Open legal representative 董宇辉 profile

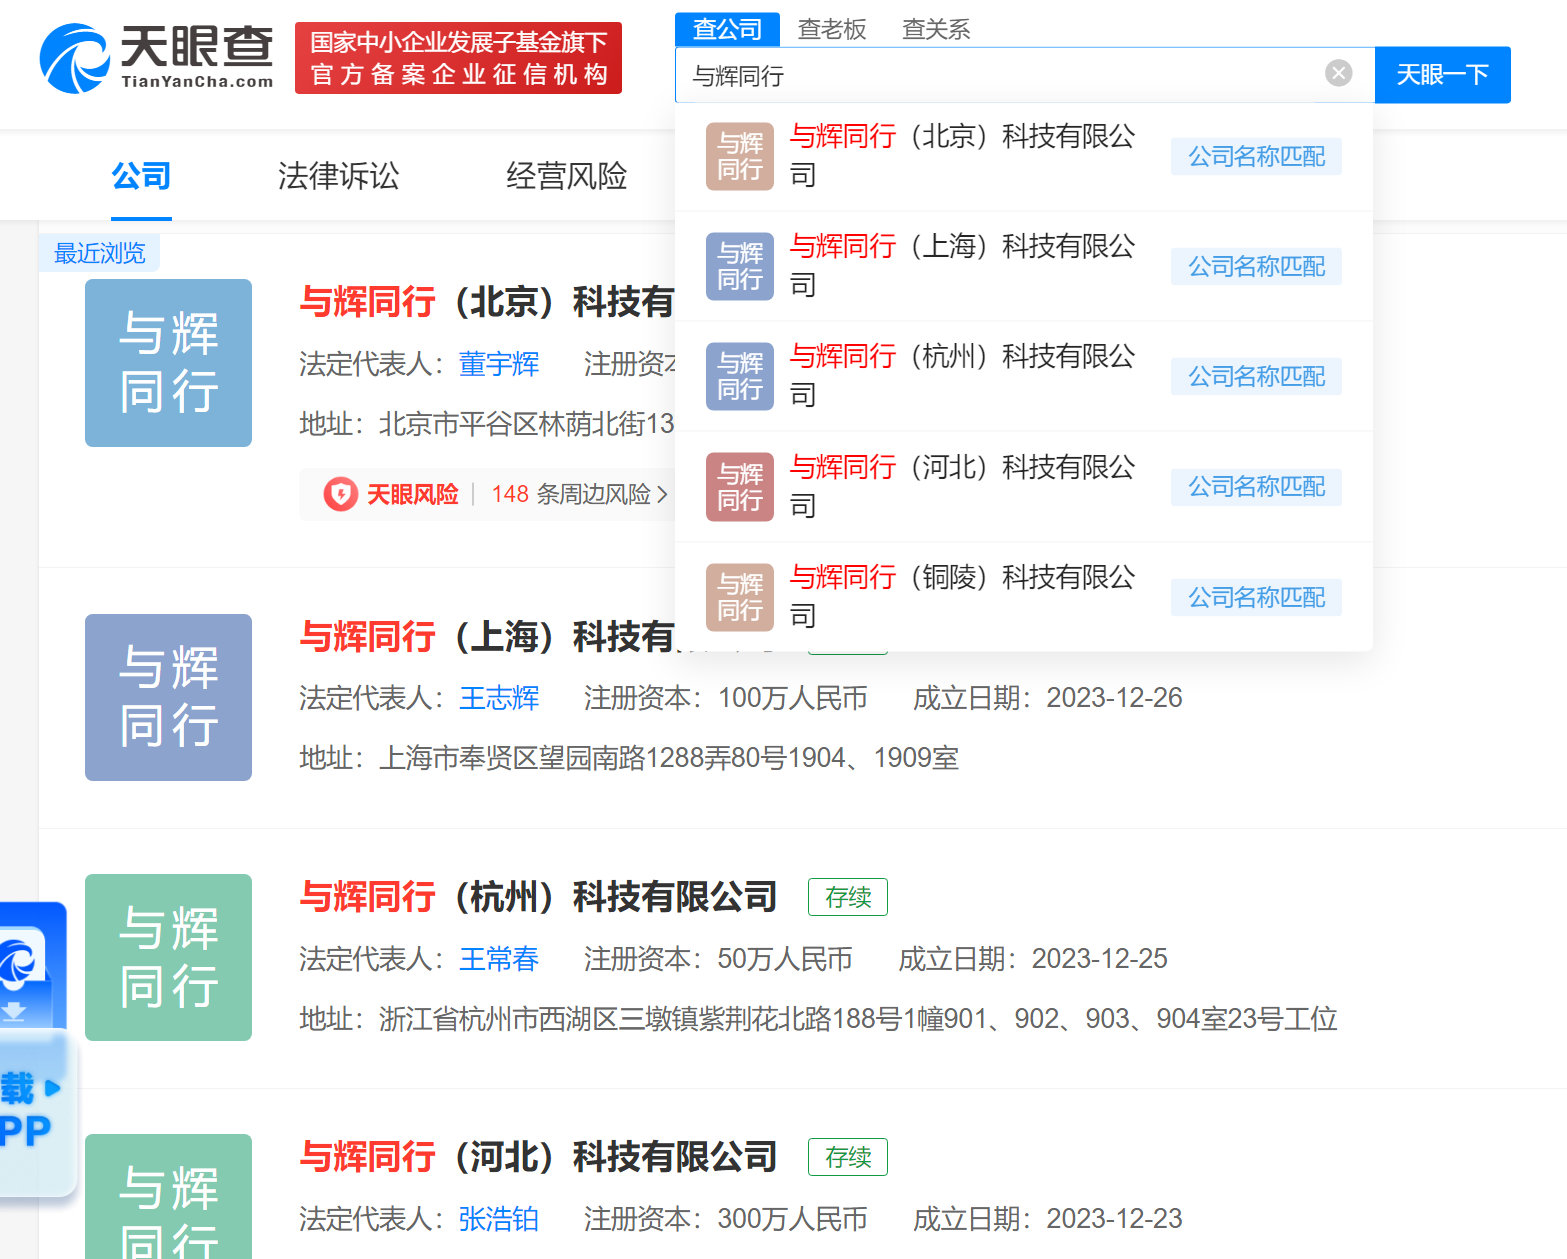[x=499, y=364]
